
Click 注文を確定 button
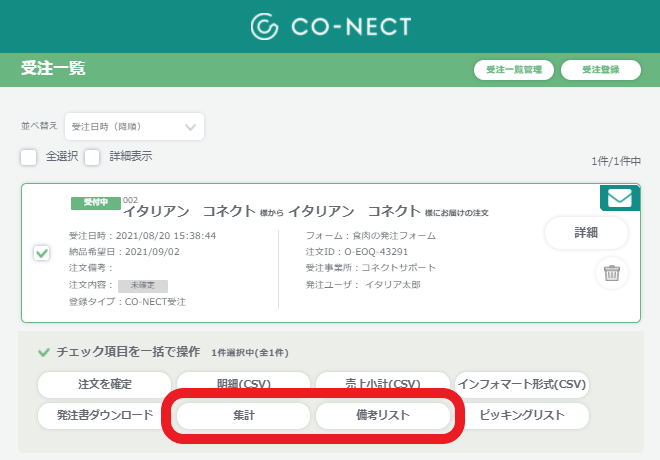coord(104,384)
